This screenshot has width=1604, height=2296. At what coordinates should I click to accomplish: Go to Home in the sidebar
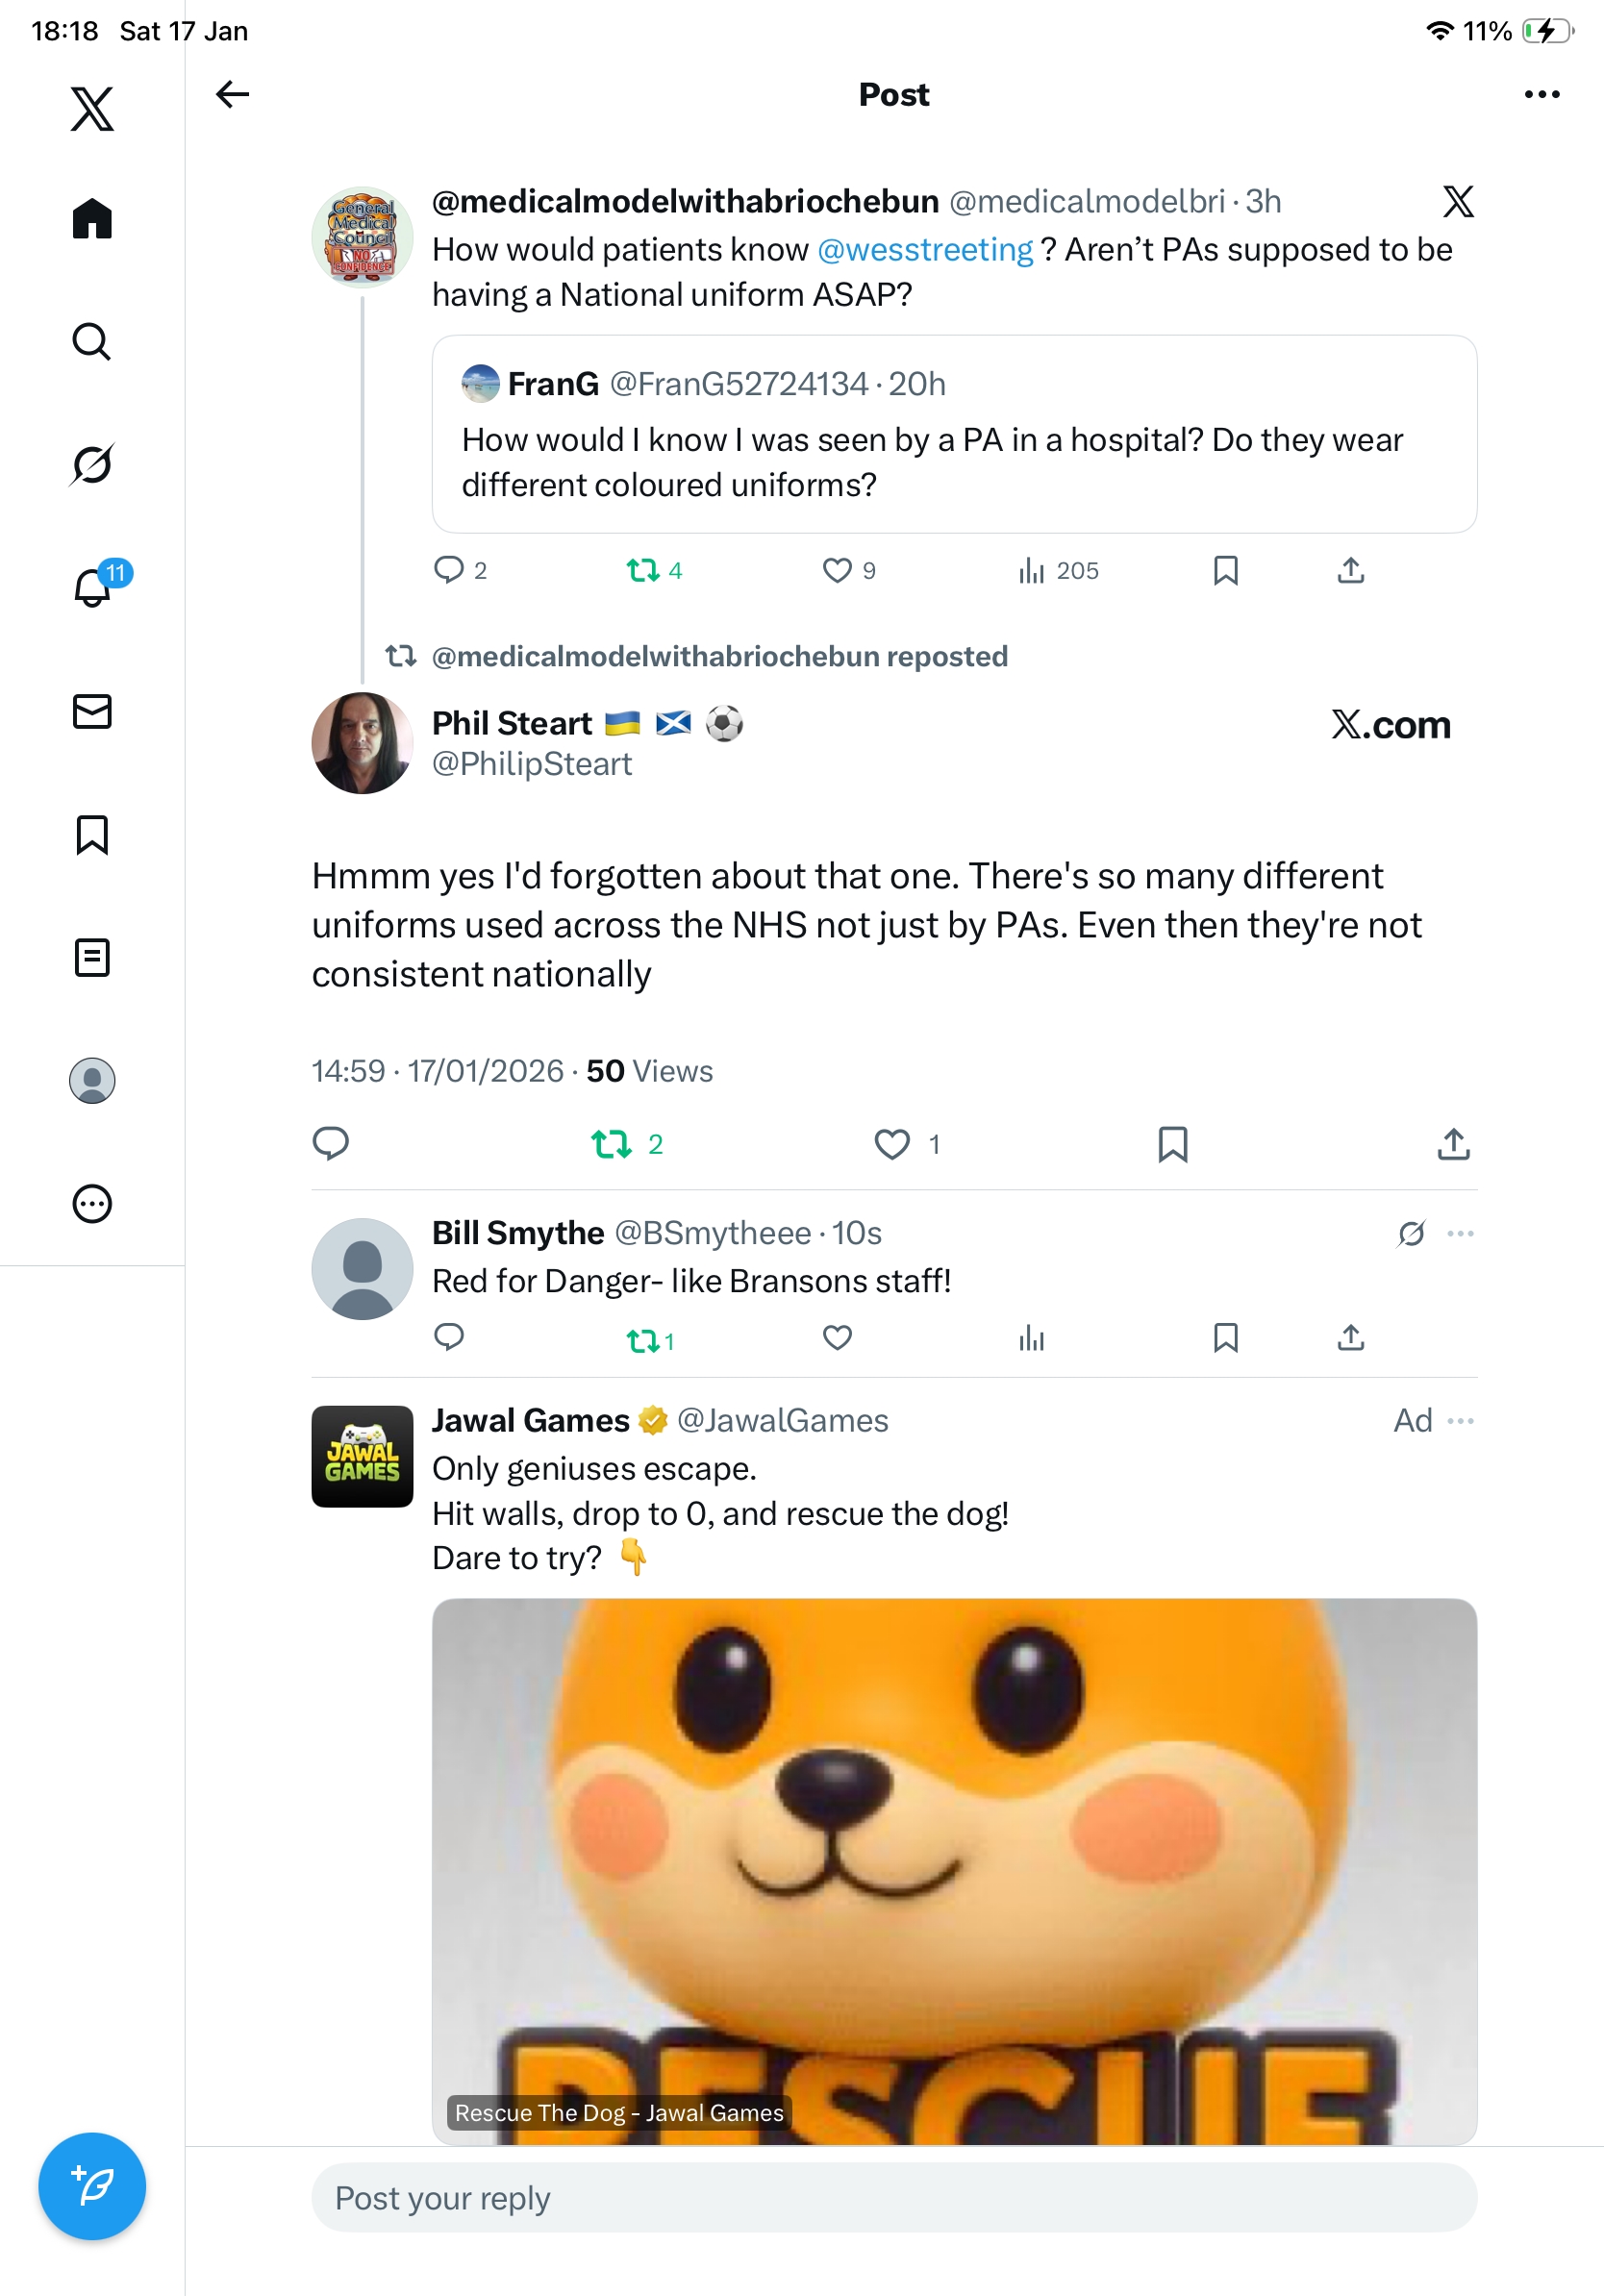point(92,218)
